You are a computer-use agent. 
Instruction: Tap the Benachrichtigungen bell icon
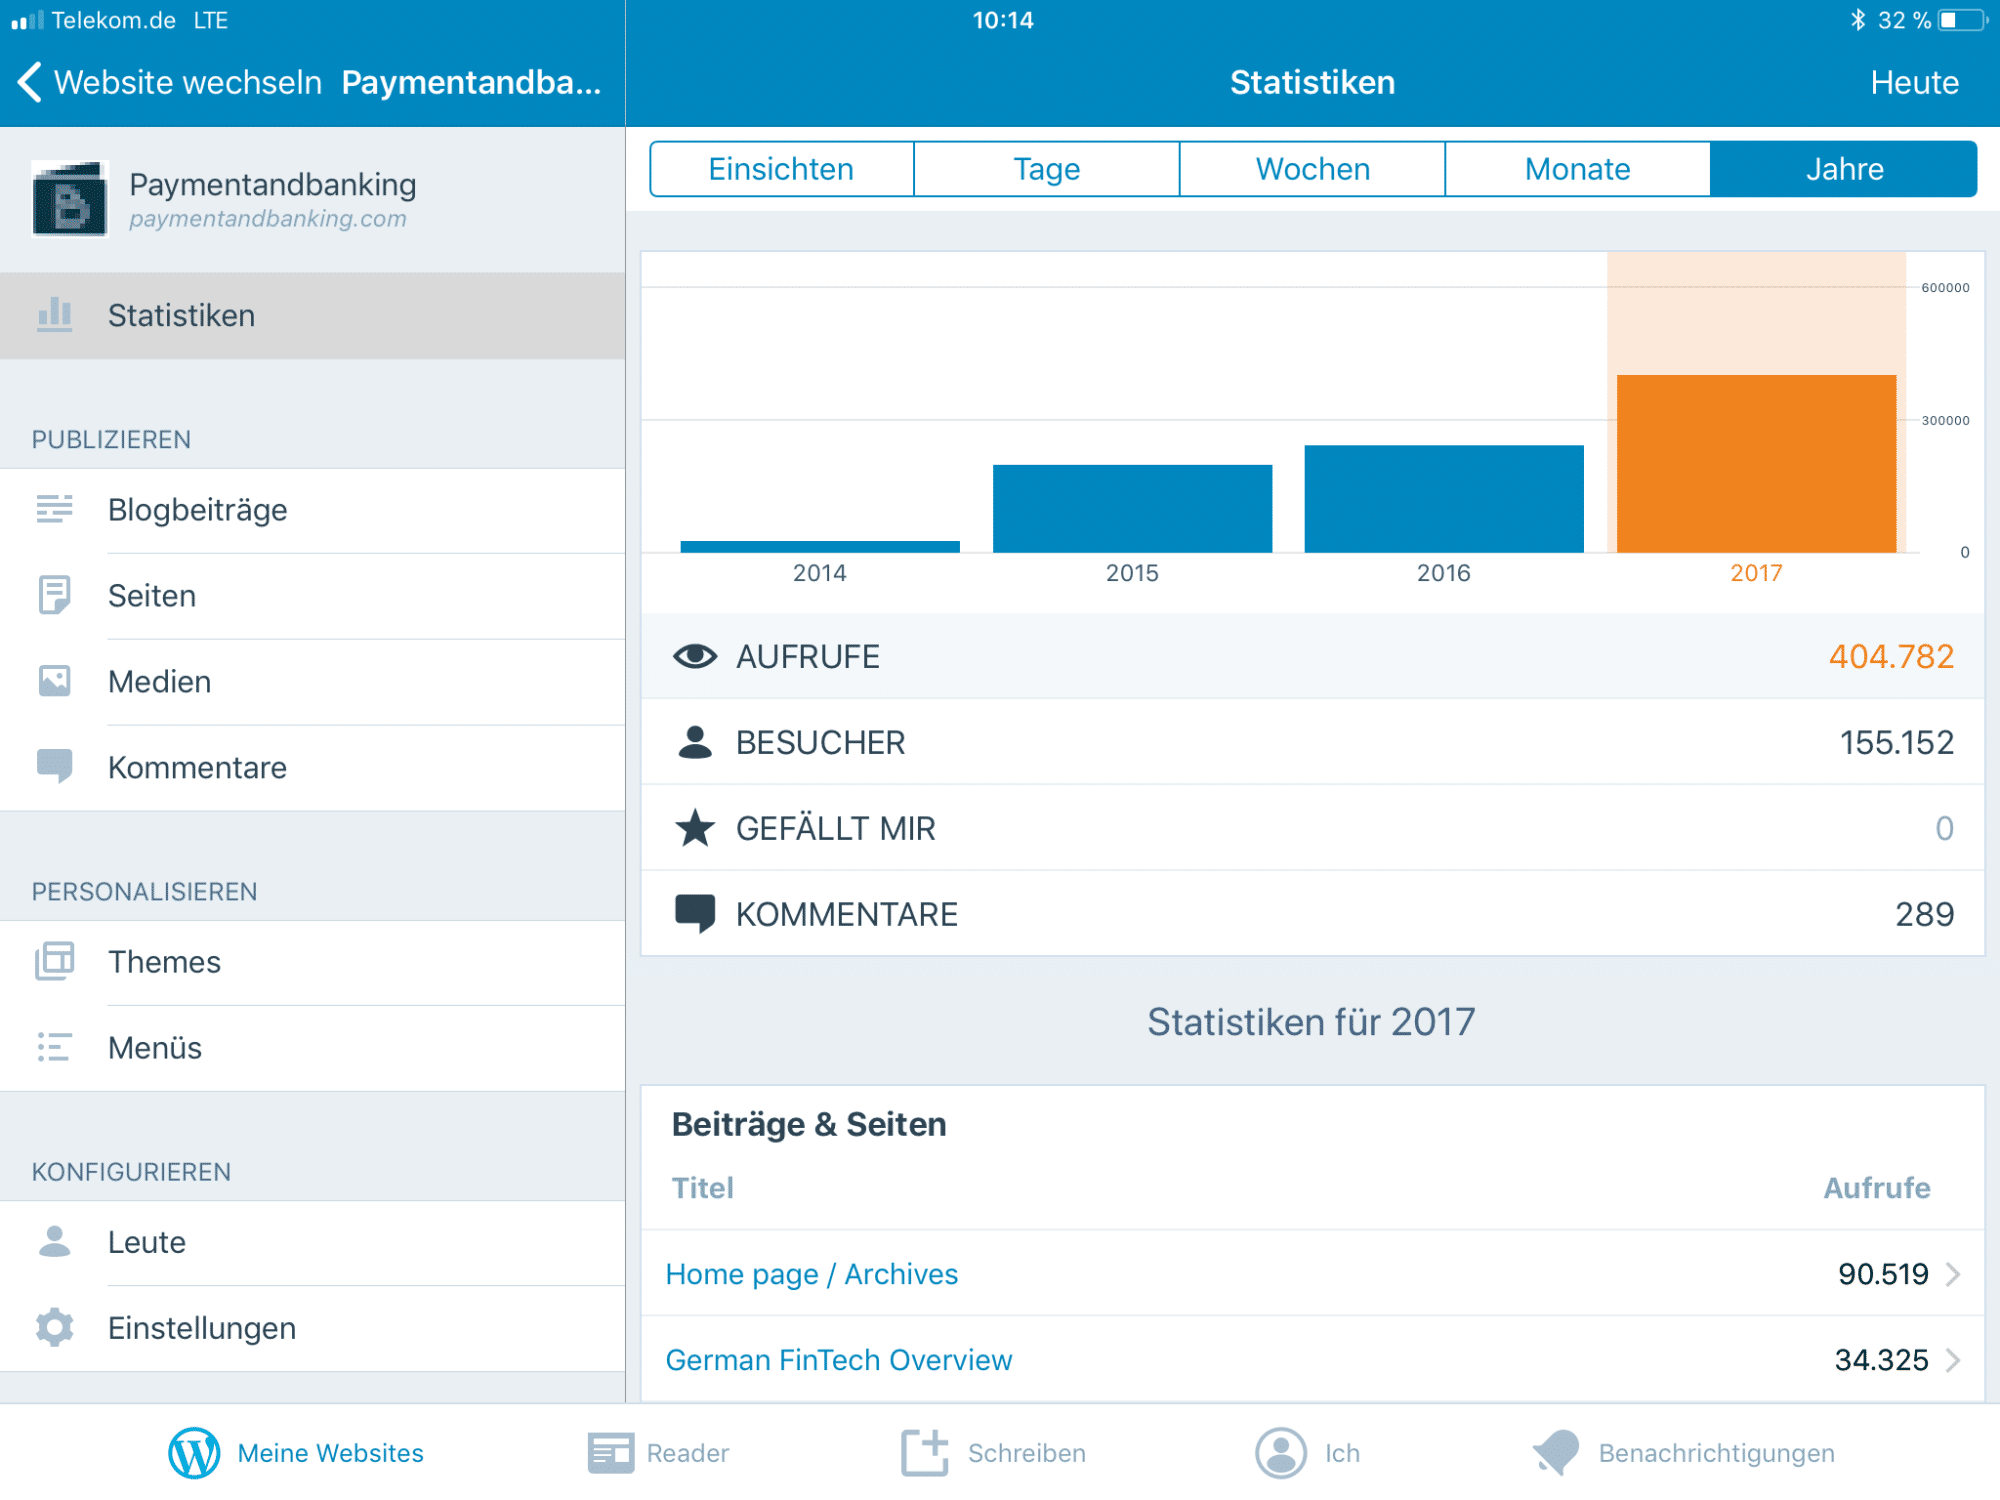1556,1452
